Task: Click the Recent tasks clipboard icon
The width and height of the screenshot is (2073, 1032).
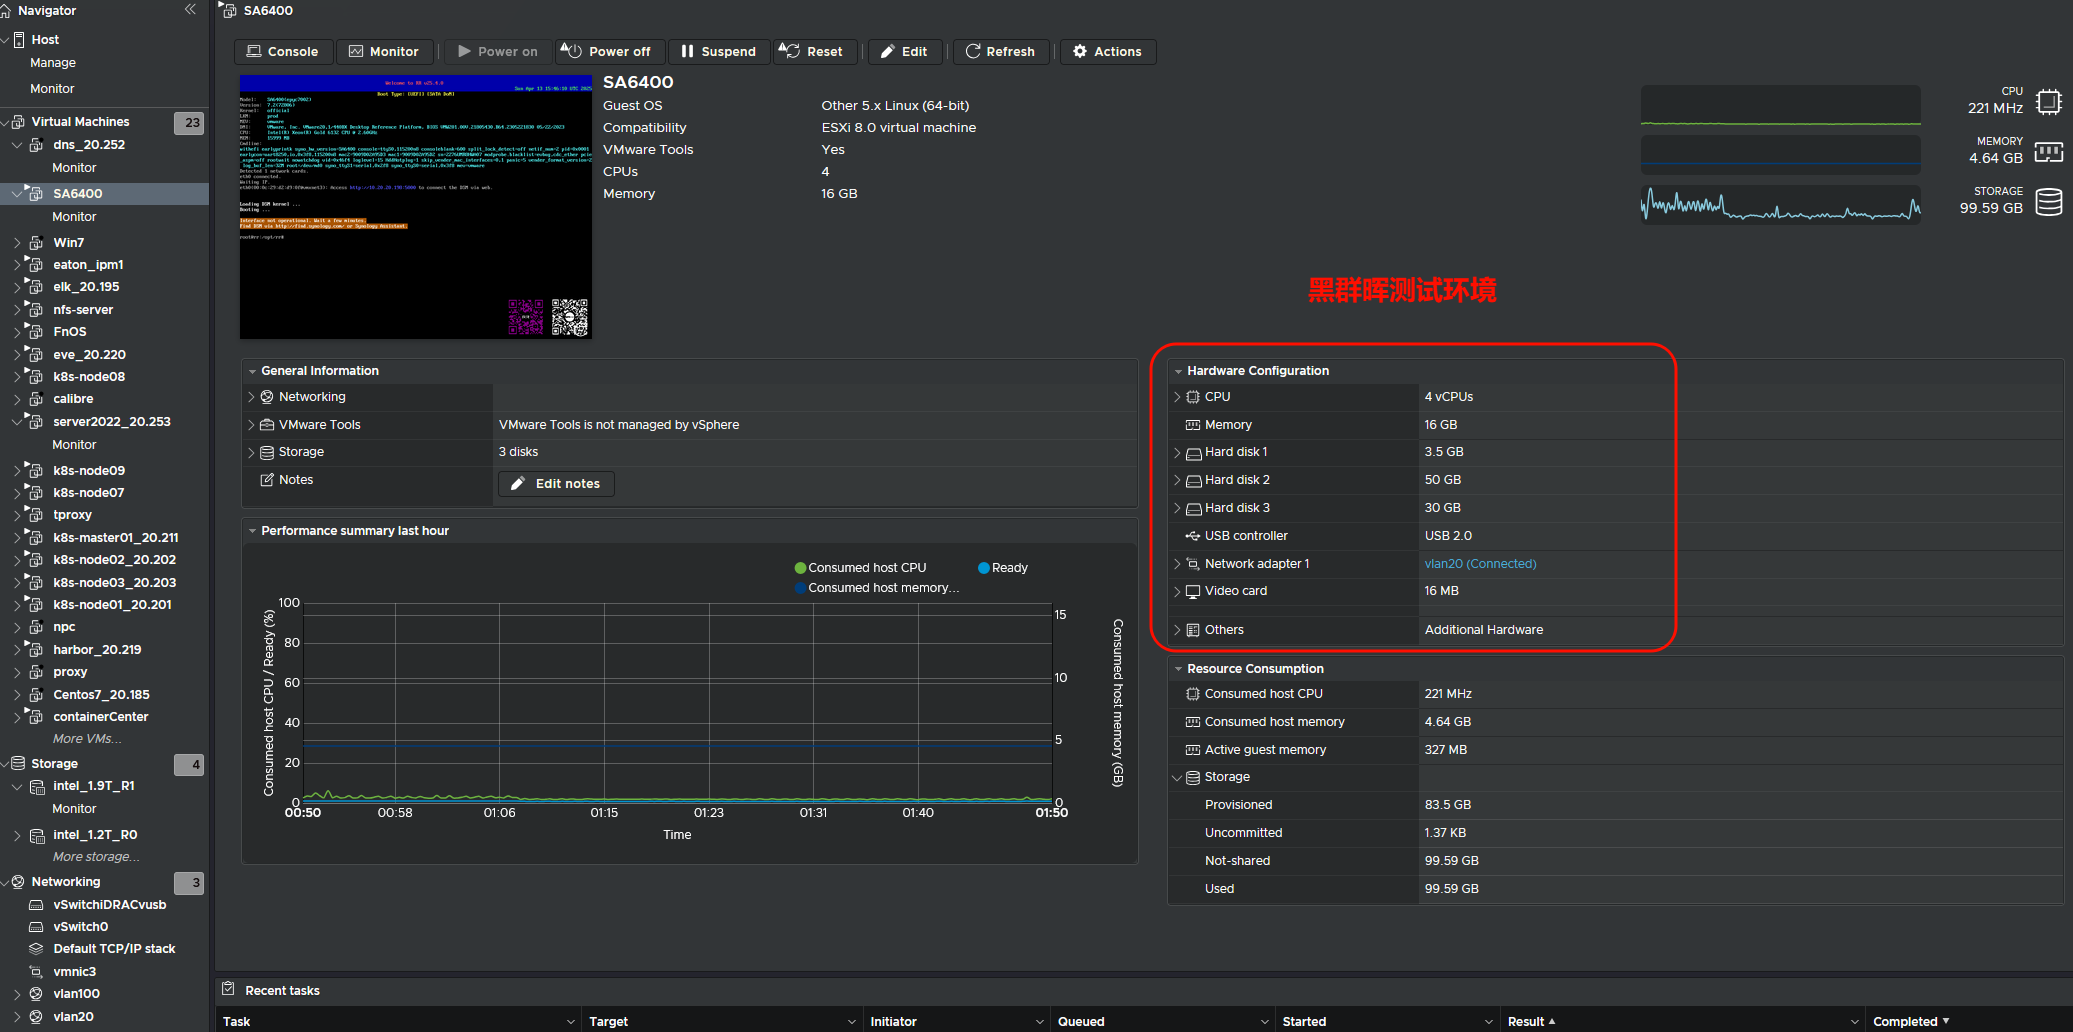Action: tap(228, 989)
